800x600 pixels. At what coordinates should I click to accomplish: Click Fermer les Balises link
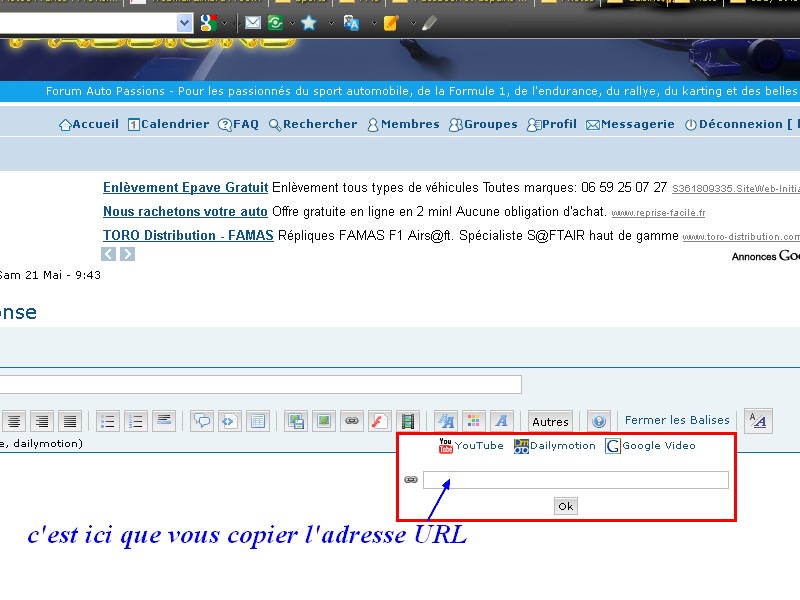point(677,420)
